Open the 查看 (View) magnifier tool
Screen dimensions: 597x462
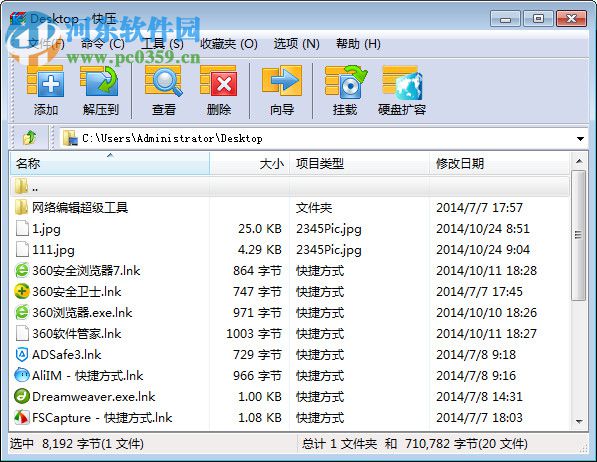click(x=164, y=81)
